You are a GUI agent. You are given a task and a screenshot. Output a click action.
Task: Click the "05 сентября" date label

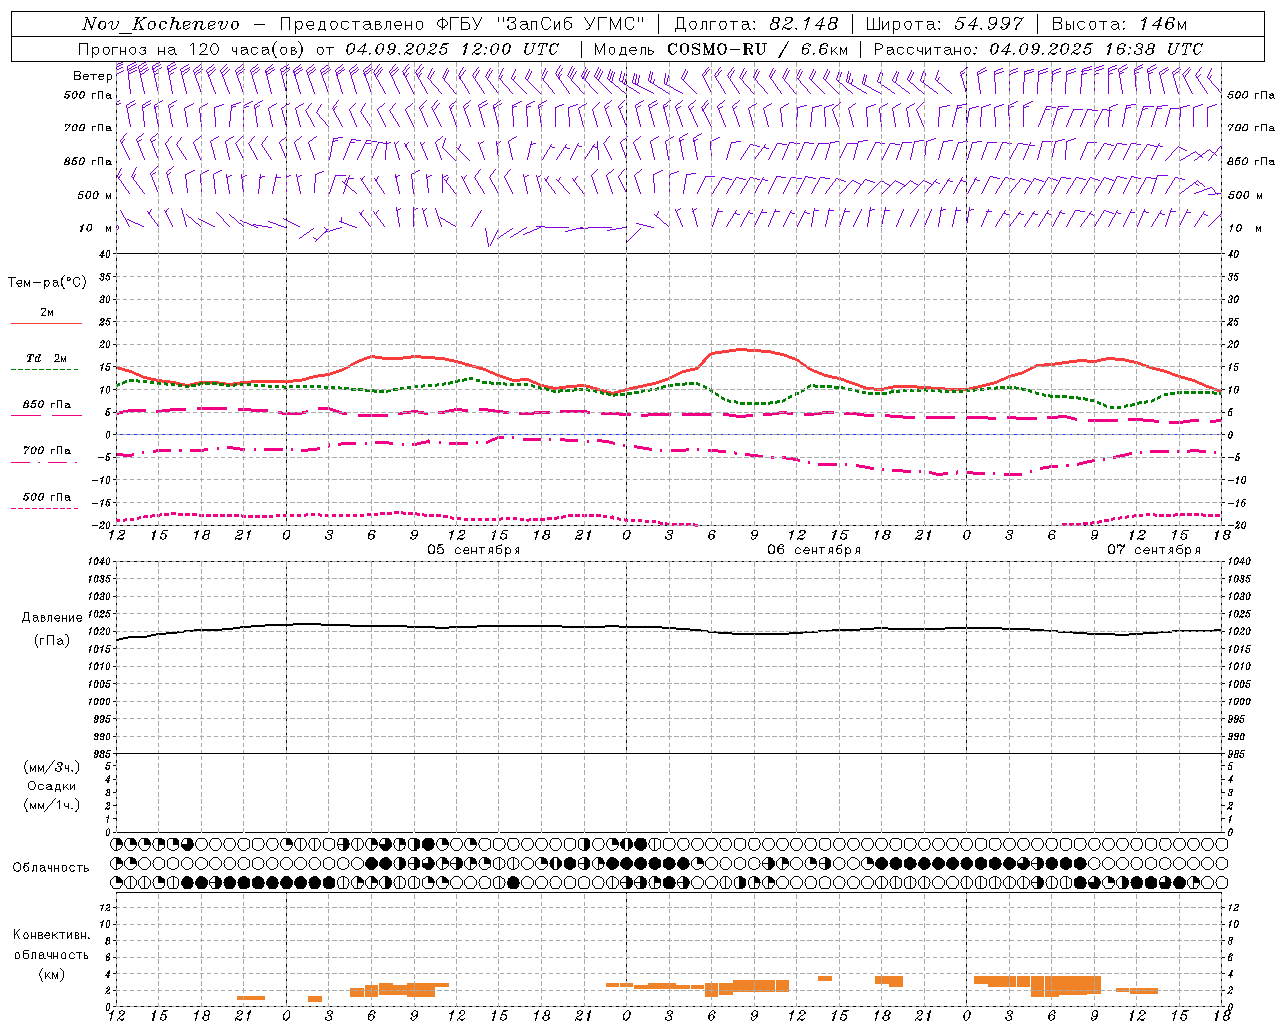pyautogui.click(x=474, y=550)
